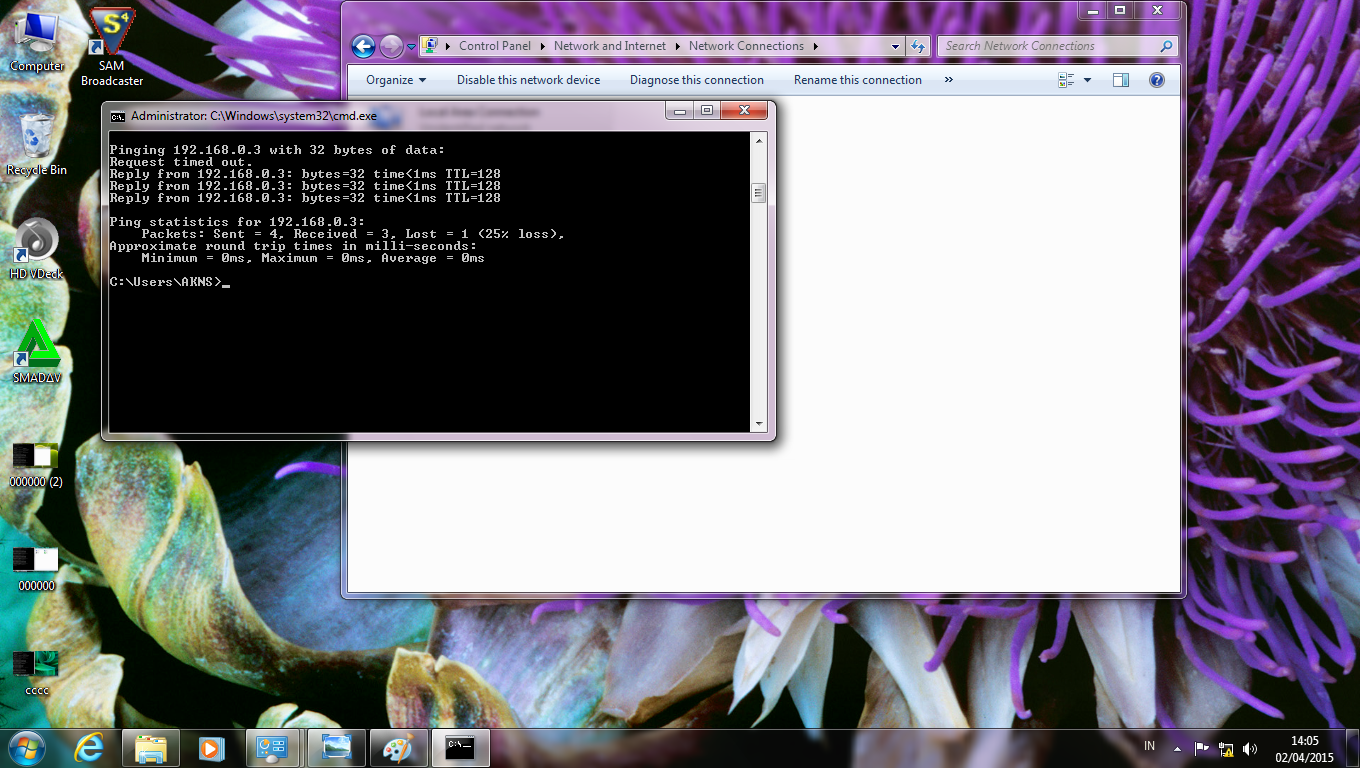Launch HD VDeck desktop shortcut

tap(37, 249)
